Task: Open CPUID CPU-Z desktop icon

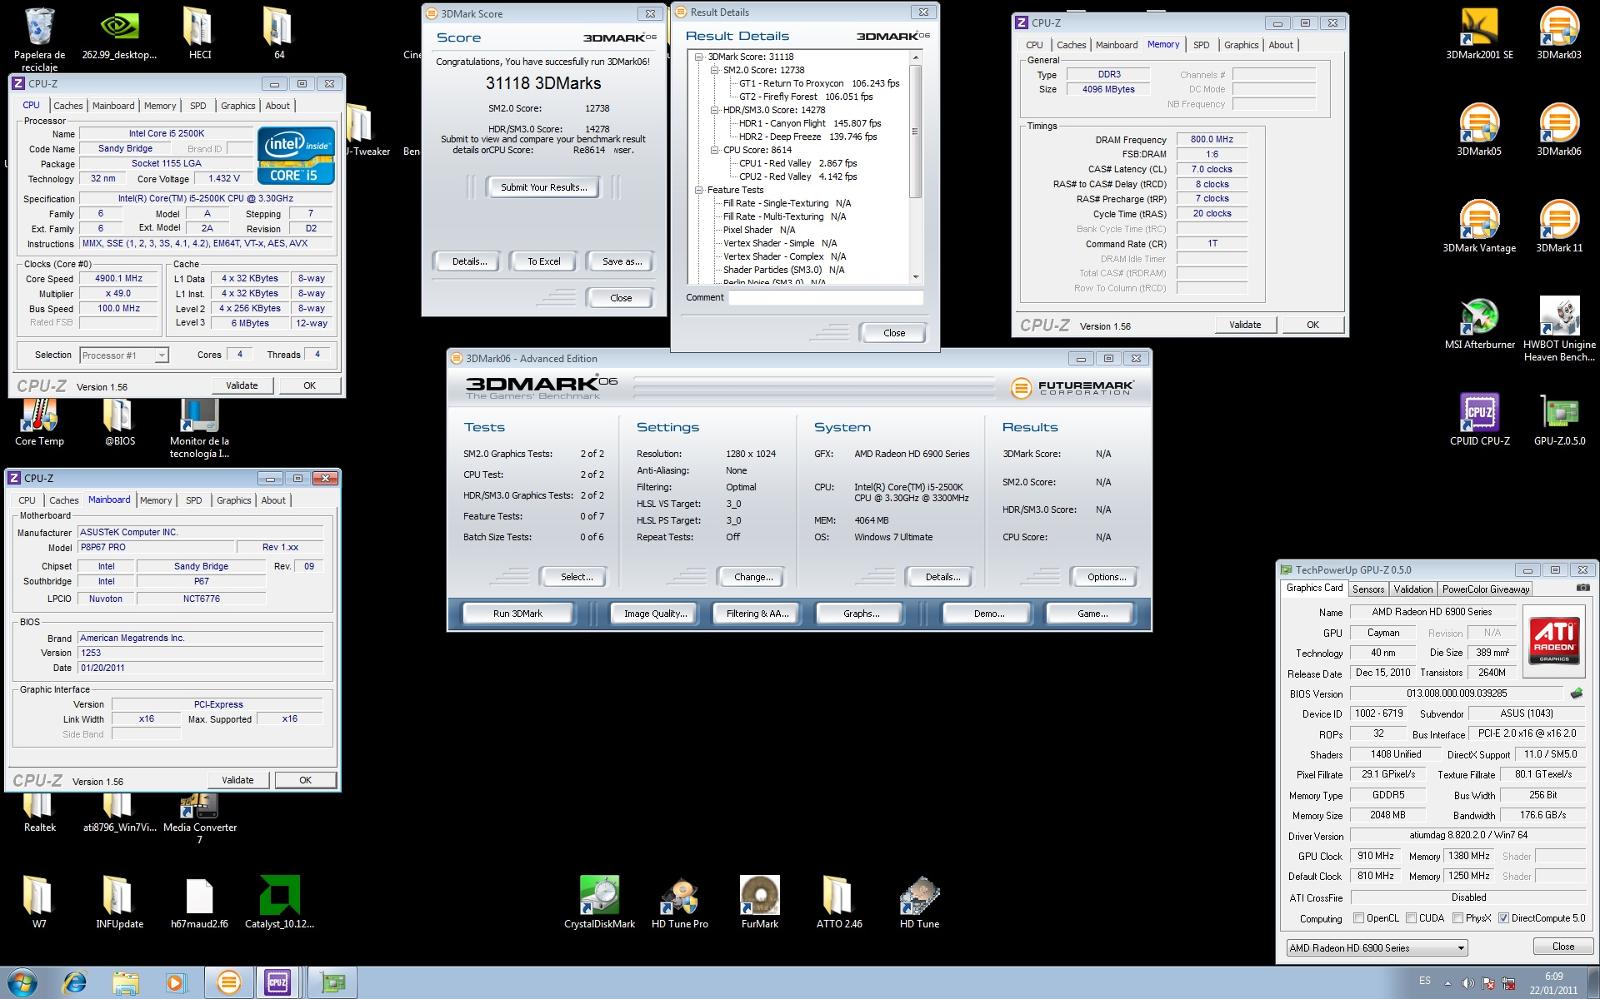Action: click(x=1479, y=418)
